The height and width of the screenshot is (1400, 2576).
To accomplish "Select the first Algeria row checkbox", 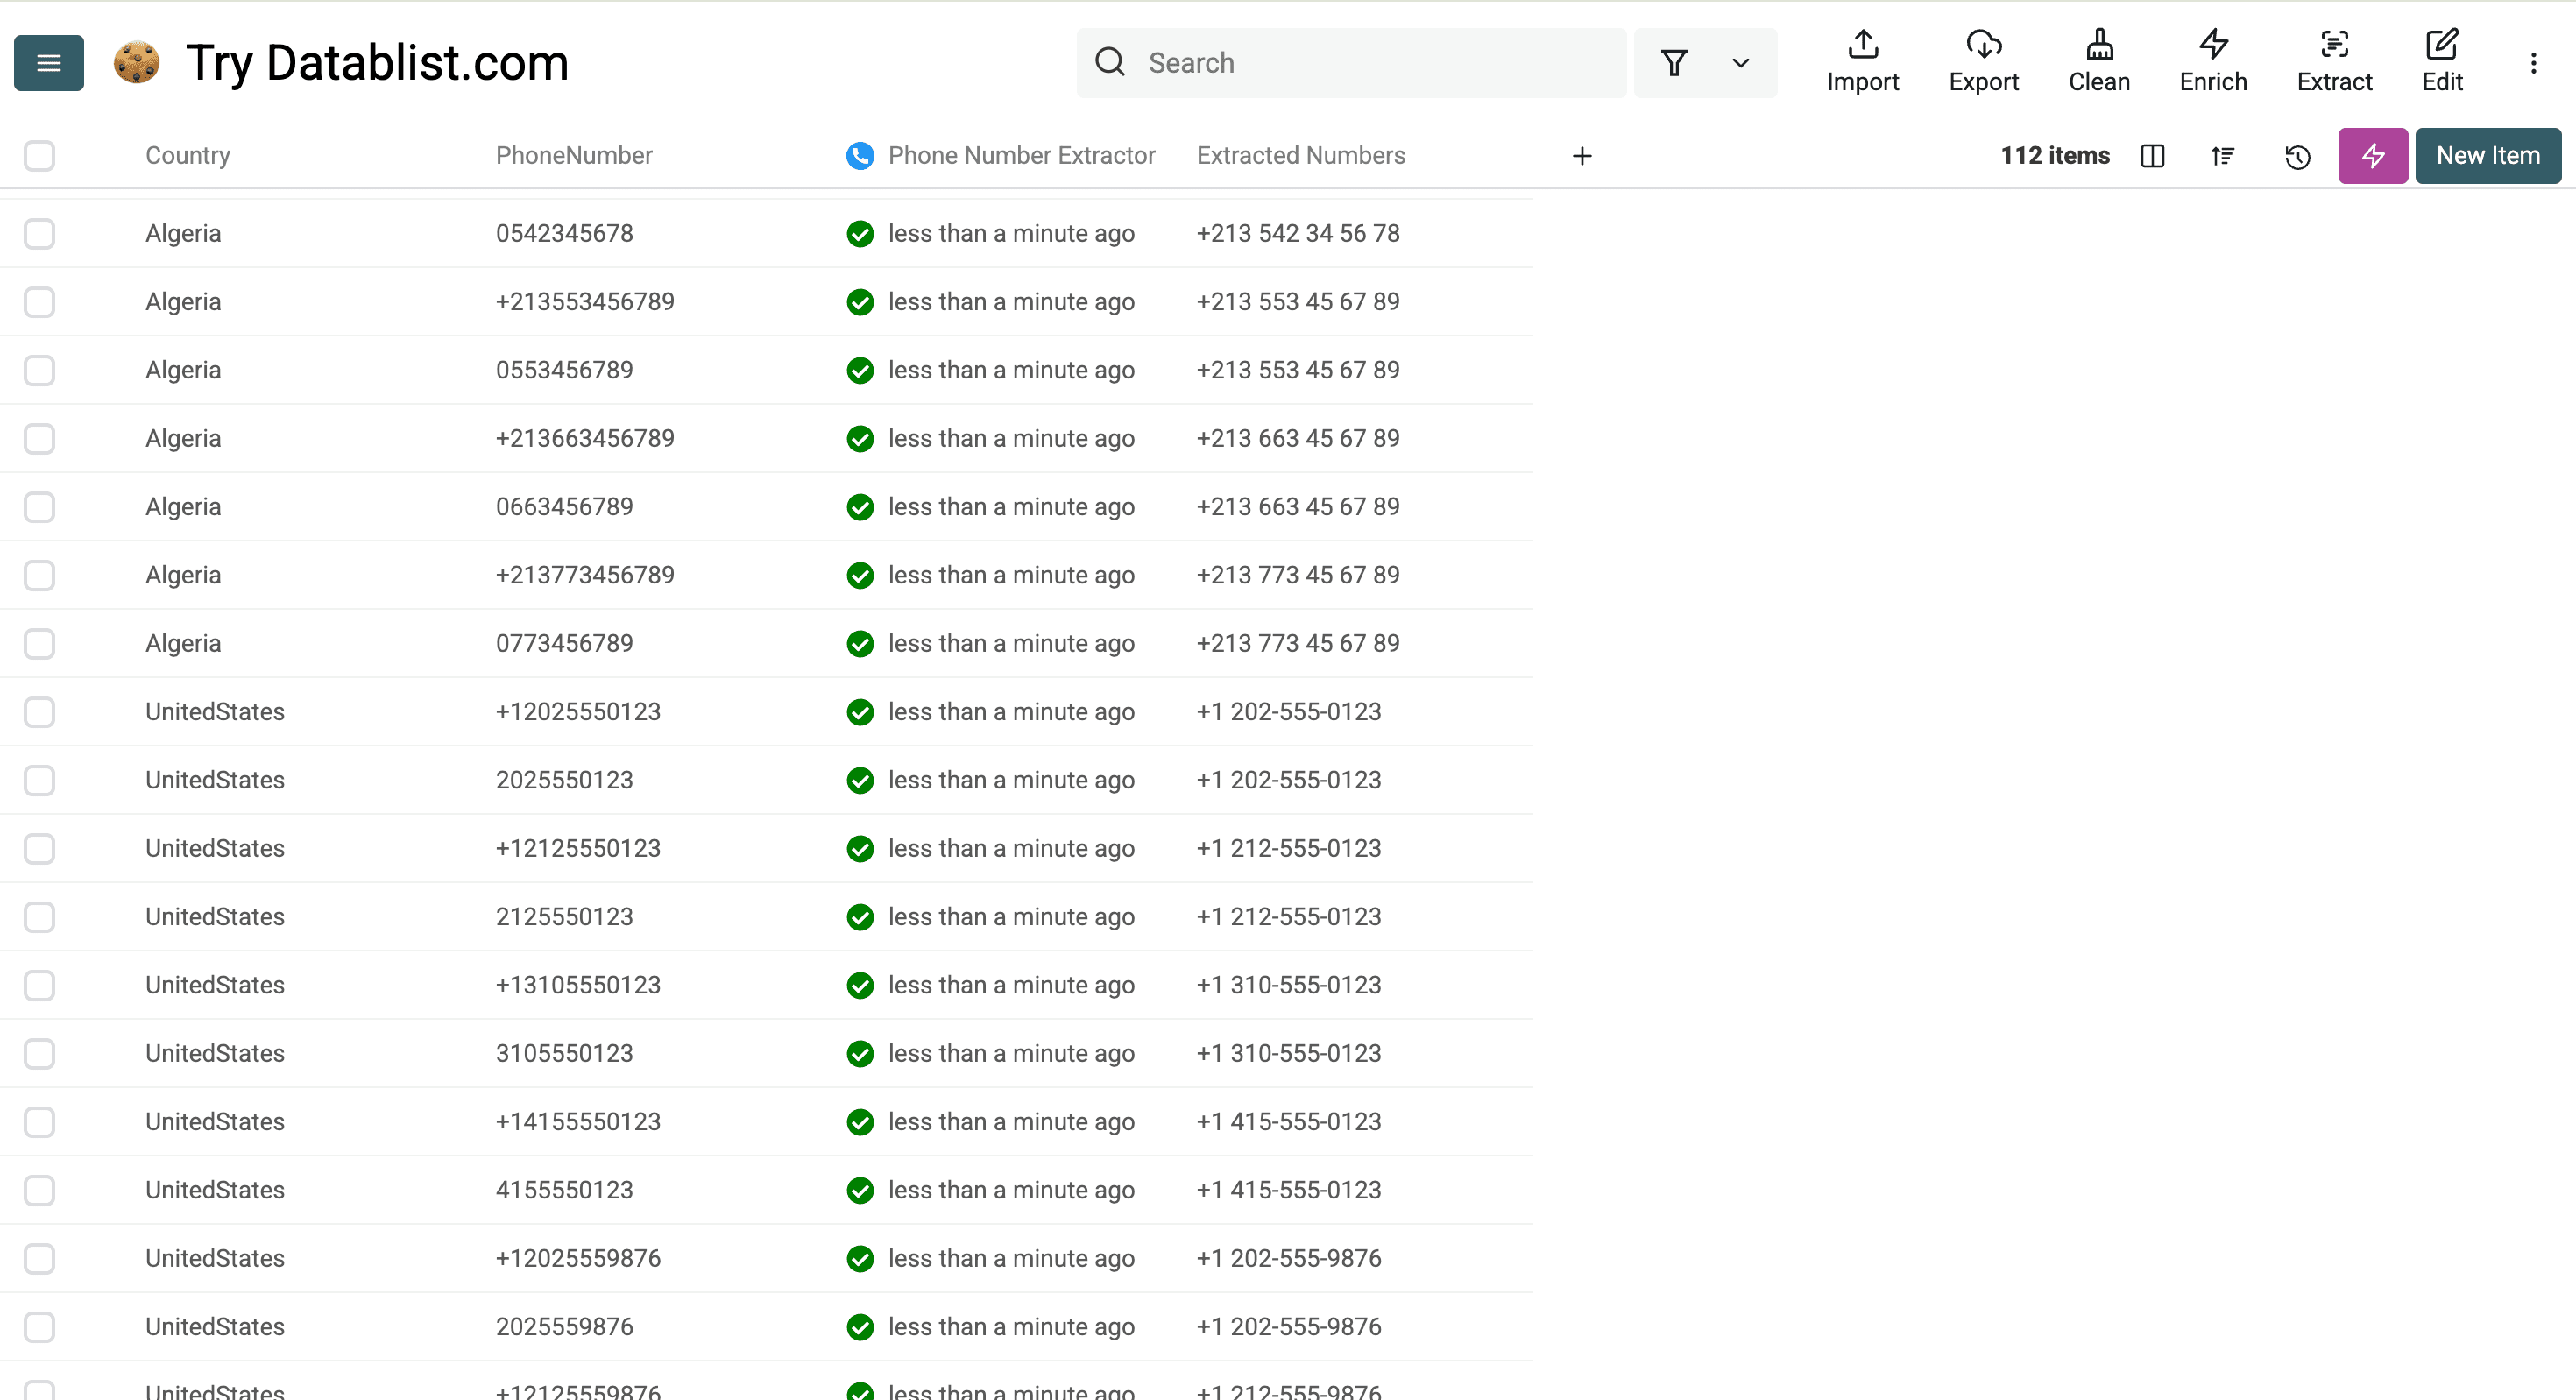I will (x=39, y=233).
